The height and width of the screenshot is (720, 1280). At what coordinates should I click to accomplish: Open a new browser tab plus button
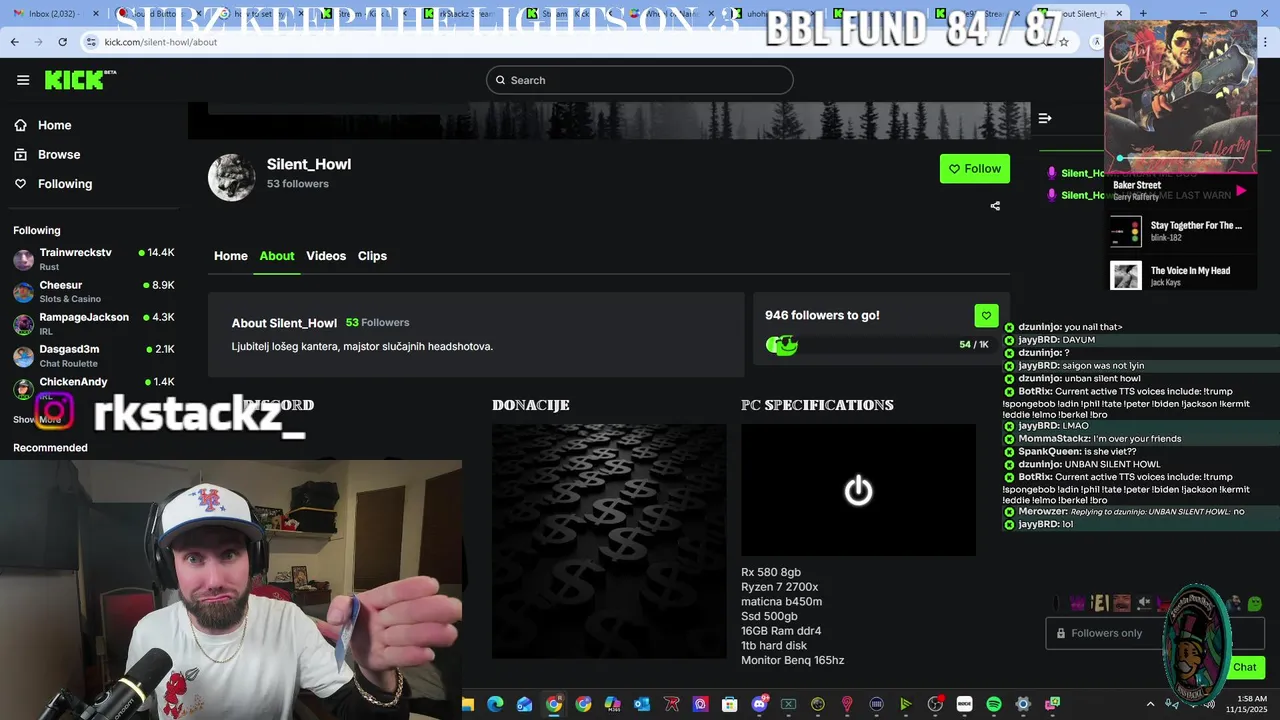click(x=1143, y=13)
